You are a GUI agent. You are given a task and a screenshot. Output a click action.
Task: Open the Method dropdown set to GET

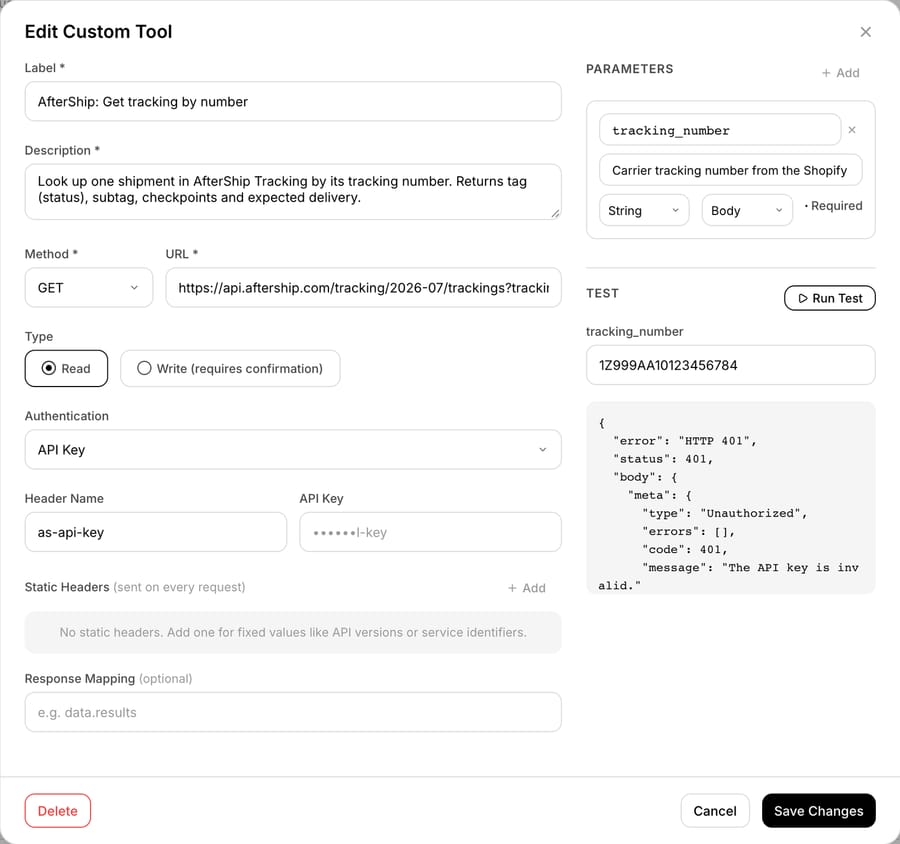point(89,288)
